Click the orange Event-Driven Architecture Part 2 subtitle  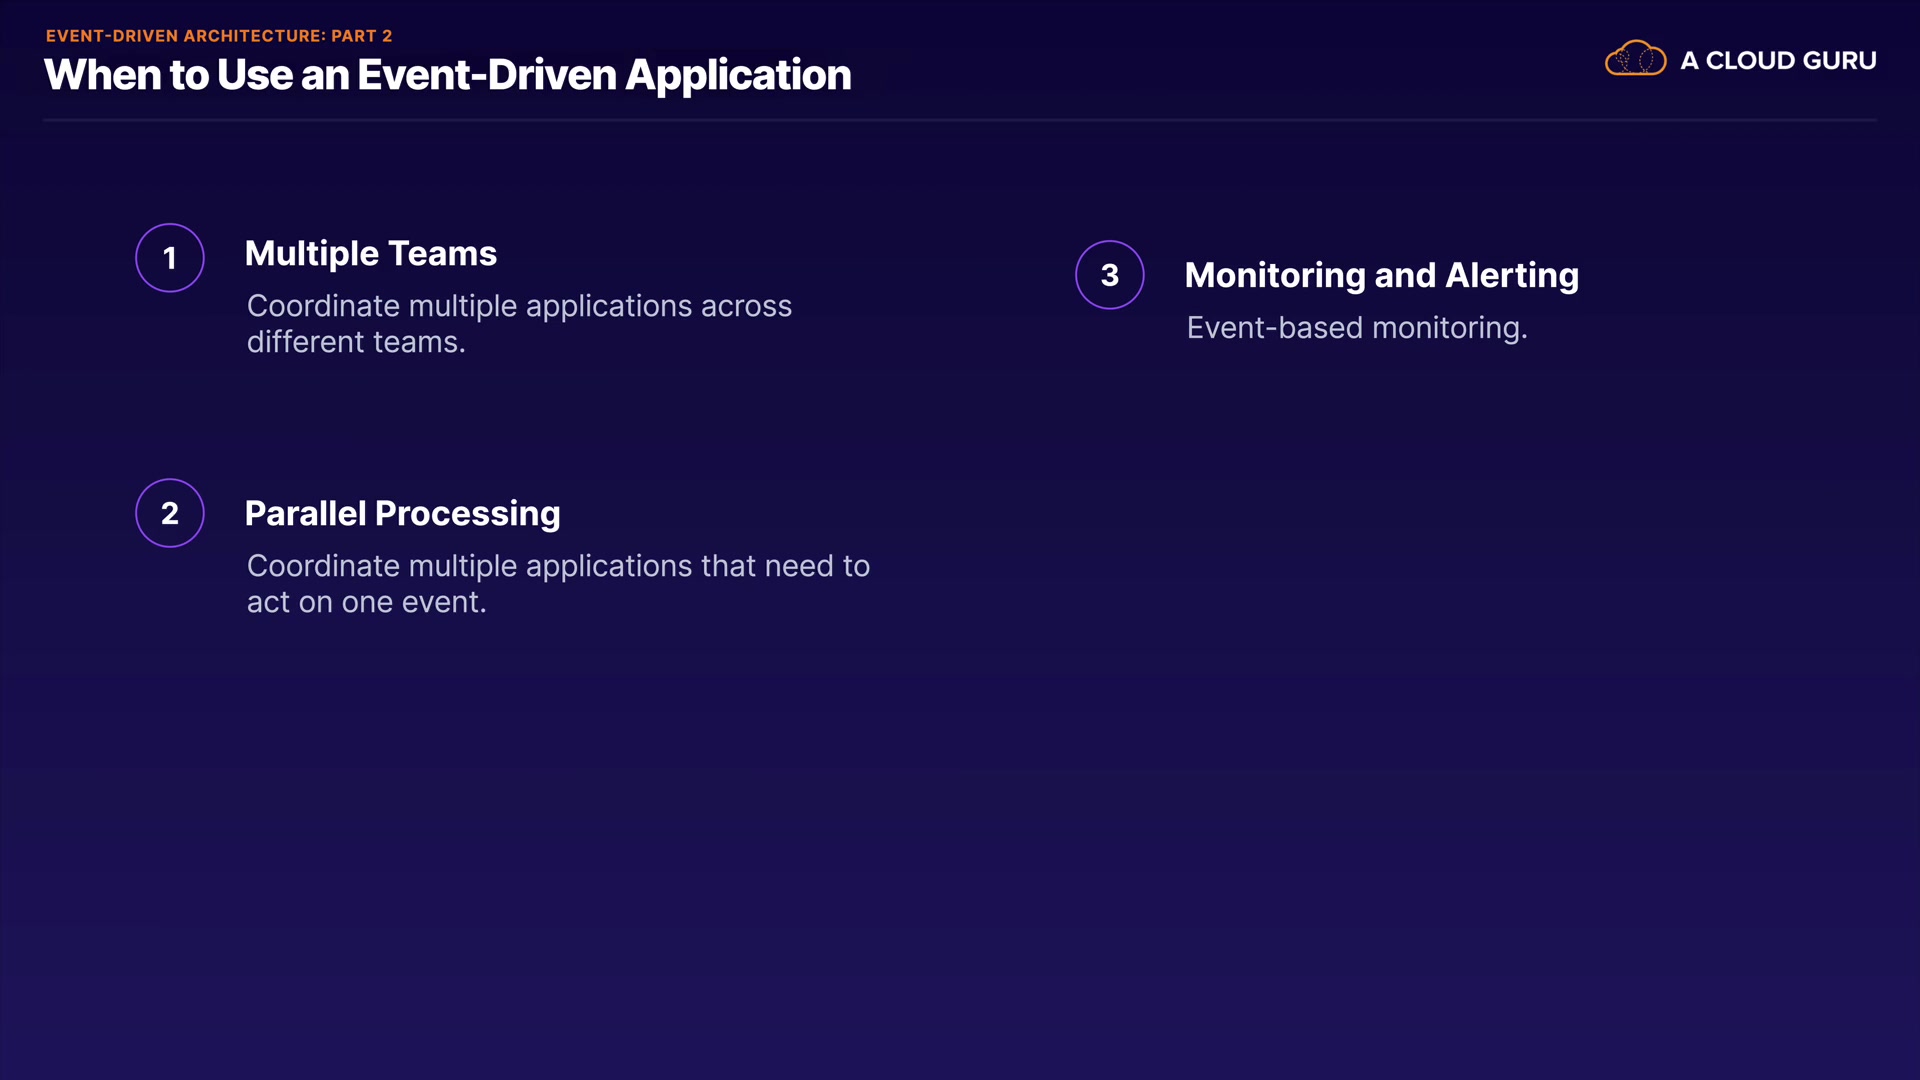coord(218,36)
